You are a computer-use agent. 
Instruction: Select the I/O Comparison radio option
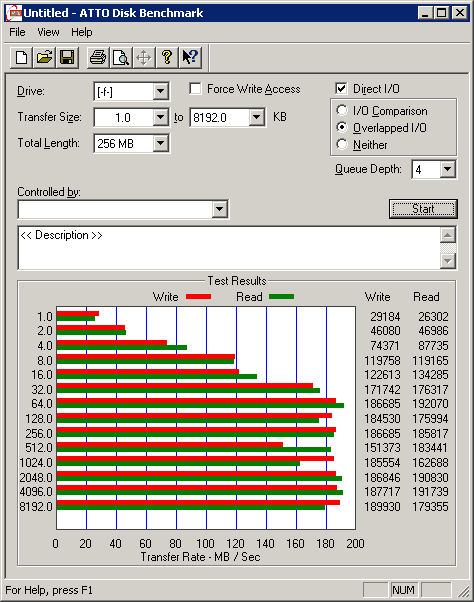point(342,111)
